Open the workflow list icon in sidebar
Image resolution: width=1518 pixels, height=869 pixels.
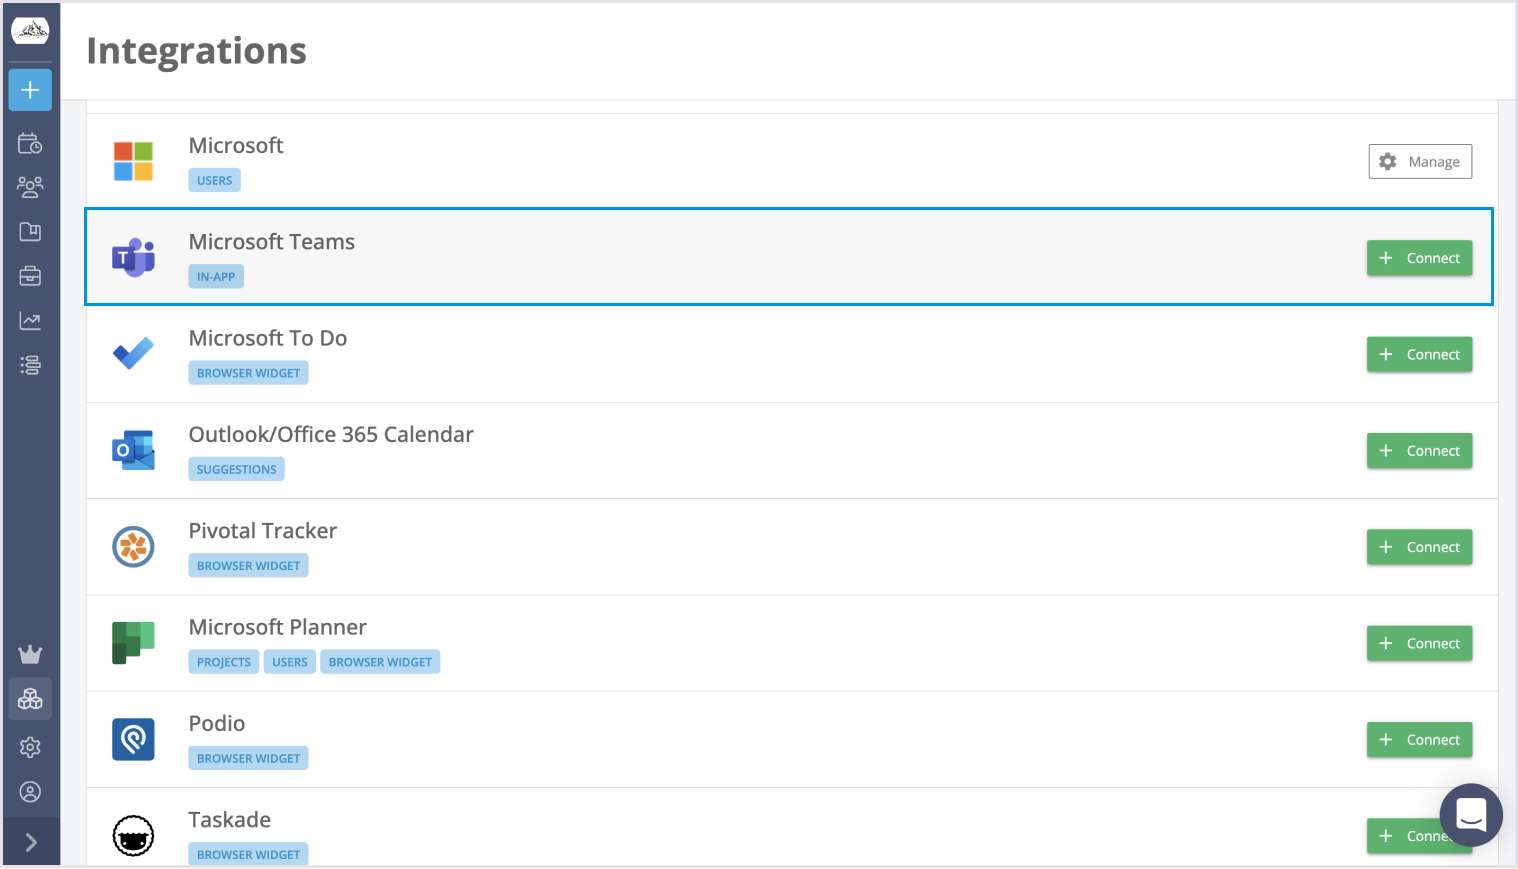[30, 364]
